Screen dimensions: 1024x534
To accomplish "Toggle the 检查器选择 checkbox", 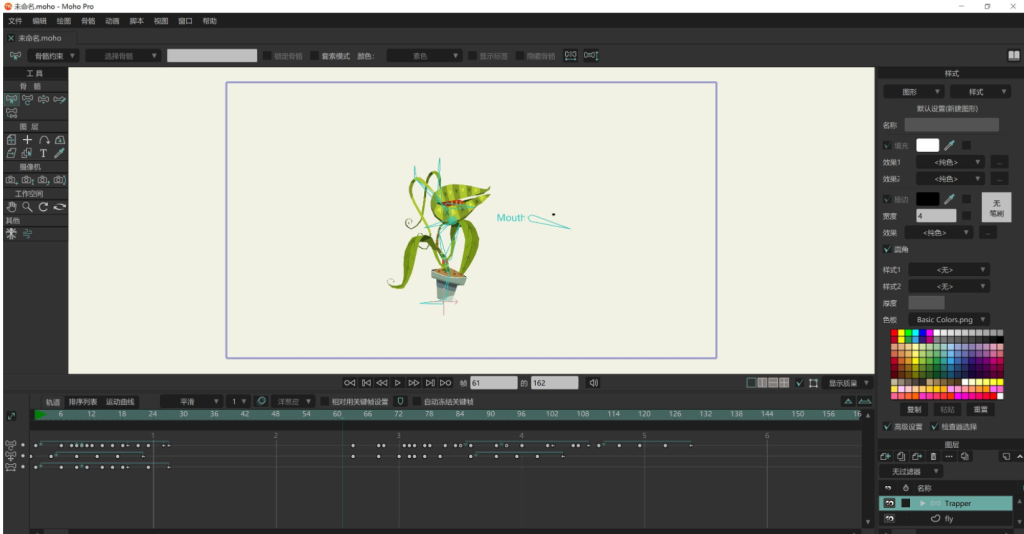I will point(935,427).
